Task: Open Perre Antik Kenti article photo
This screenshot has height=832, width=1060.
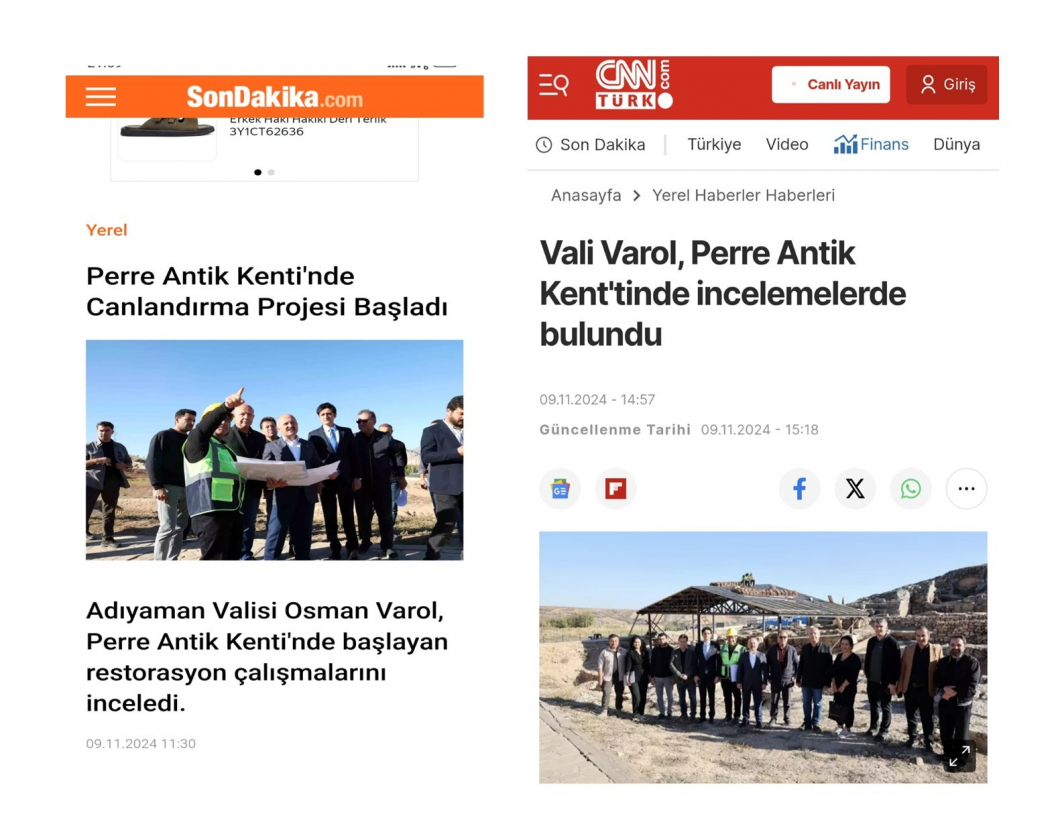Action: pyautogui.click(x=274, y=450)
